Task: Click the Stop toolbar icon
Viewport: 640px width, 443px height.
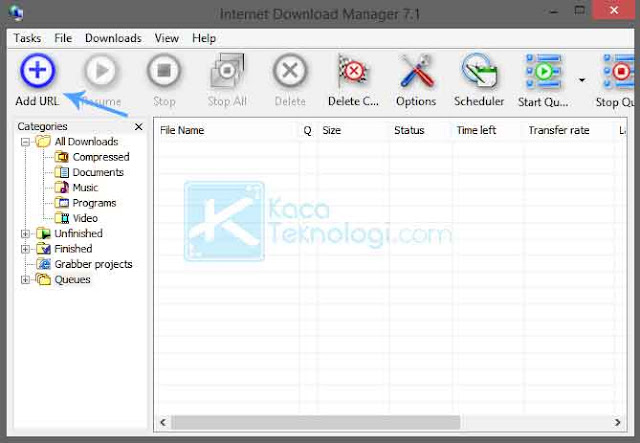Action: click(164, 71)
